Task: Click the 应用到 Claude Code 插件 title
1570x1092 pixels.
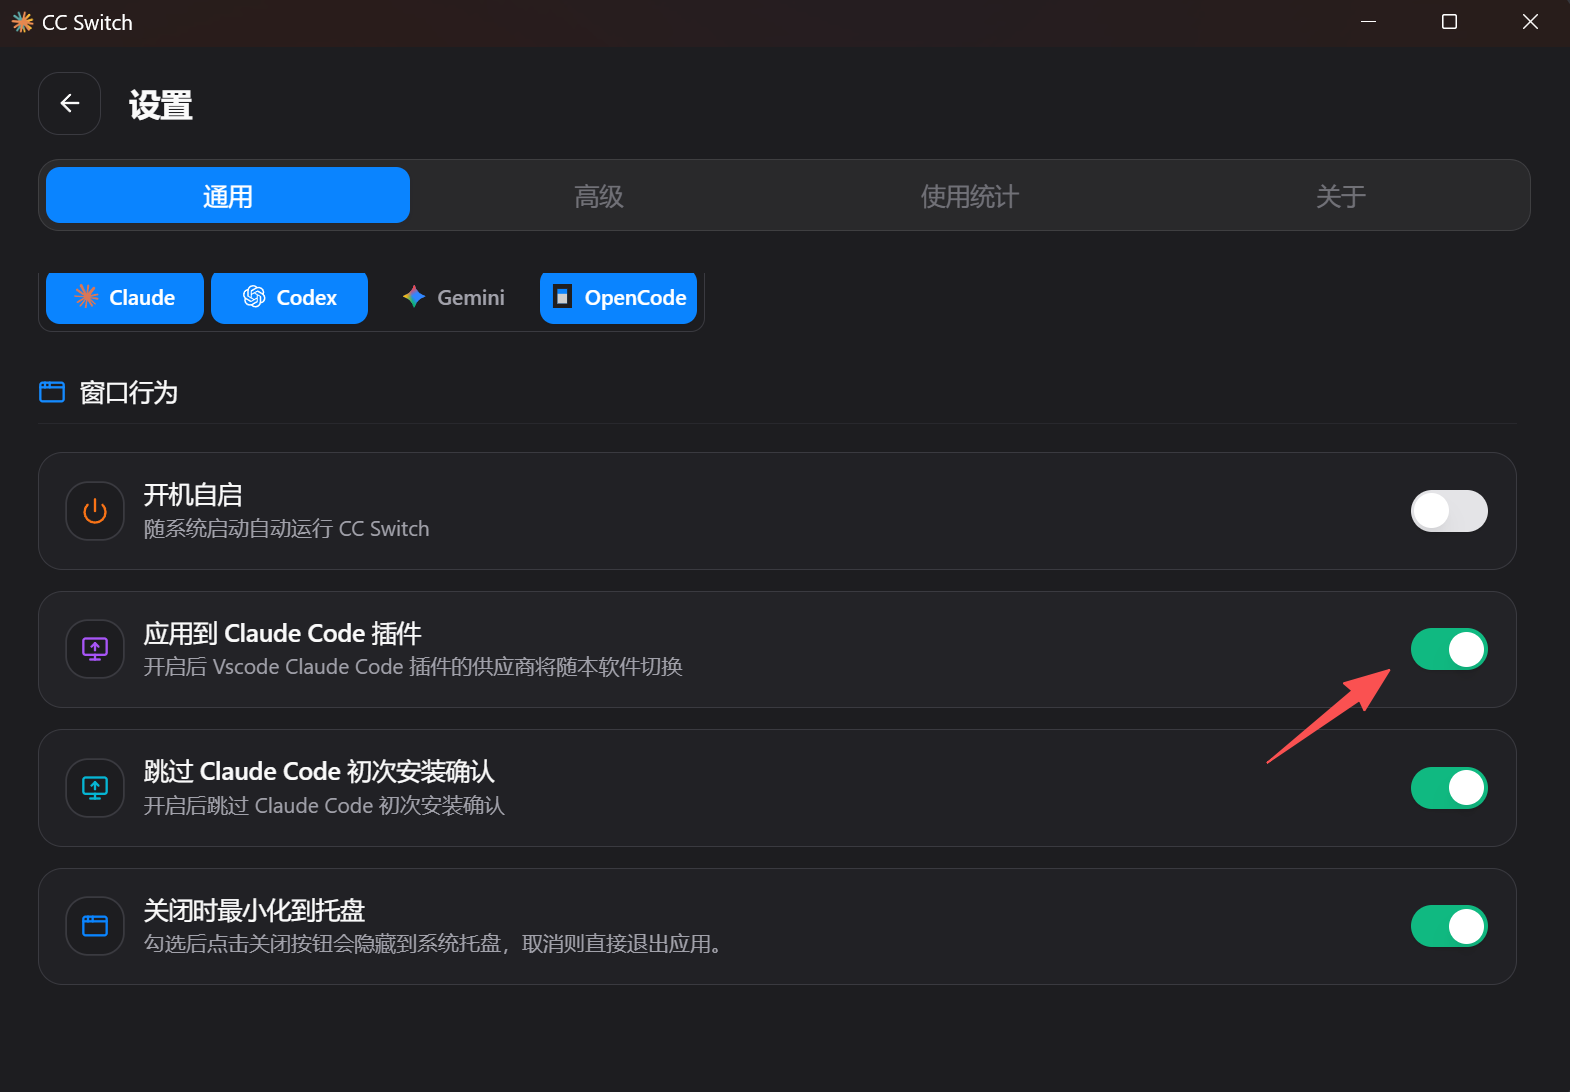Action: click(x=283, y=633)
